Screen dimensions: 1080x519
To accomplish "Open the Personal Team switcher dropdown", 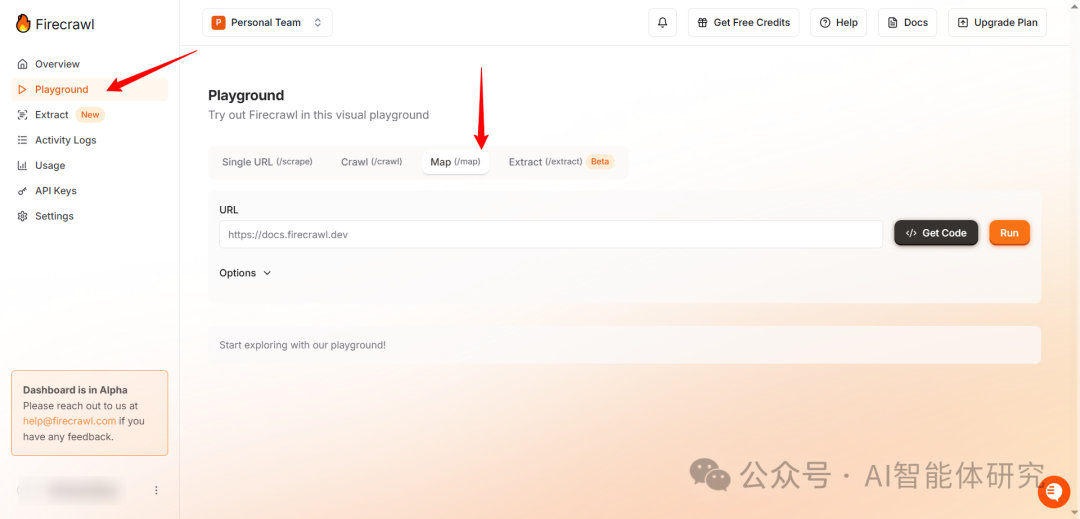I will coord(267,23).
